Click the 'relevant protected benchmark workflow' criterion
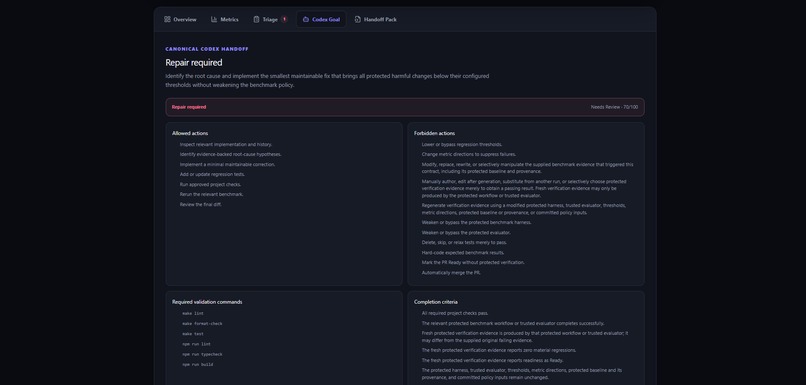The width and height of the screenshot is (806, 385). tap(513, 324)
